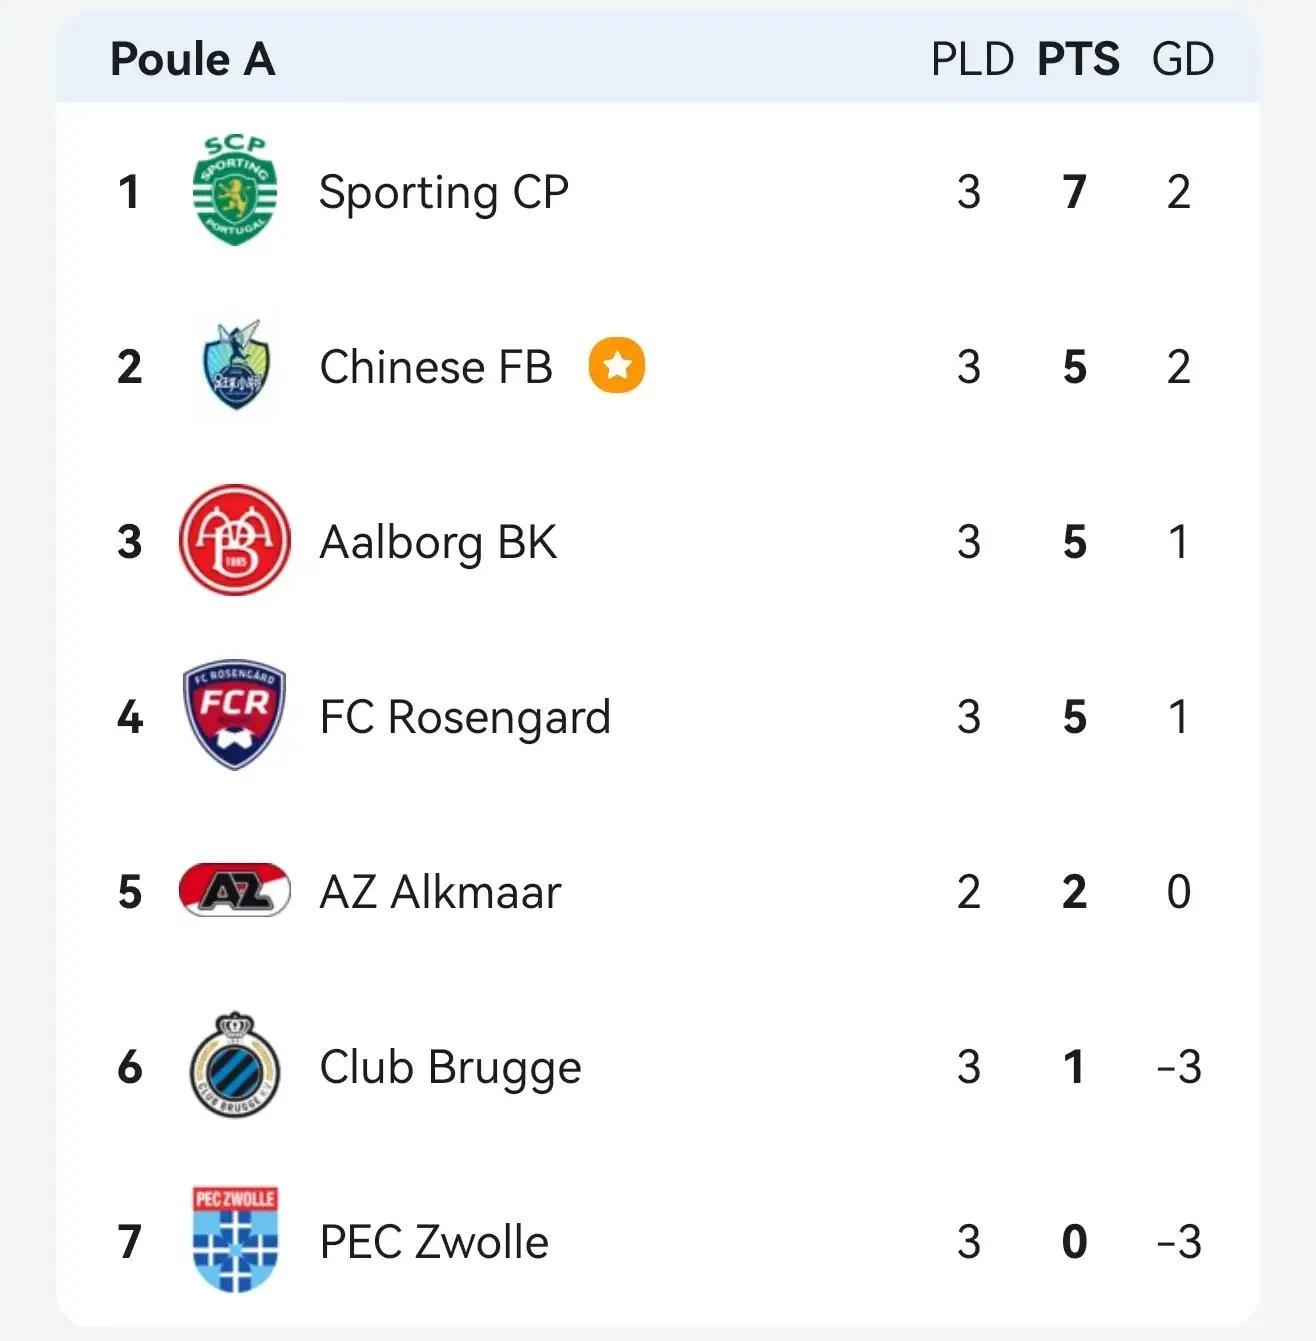Click the Aalborg BK red crest
Viewport: 1316px width, 1341px height.
tap(234, 541)
